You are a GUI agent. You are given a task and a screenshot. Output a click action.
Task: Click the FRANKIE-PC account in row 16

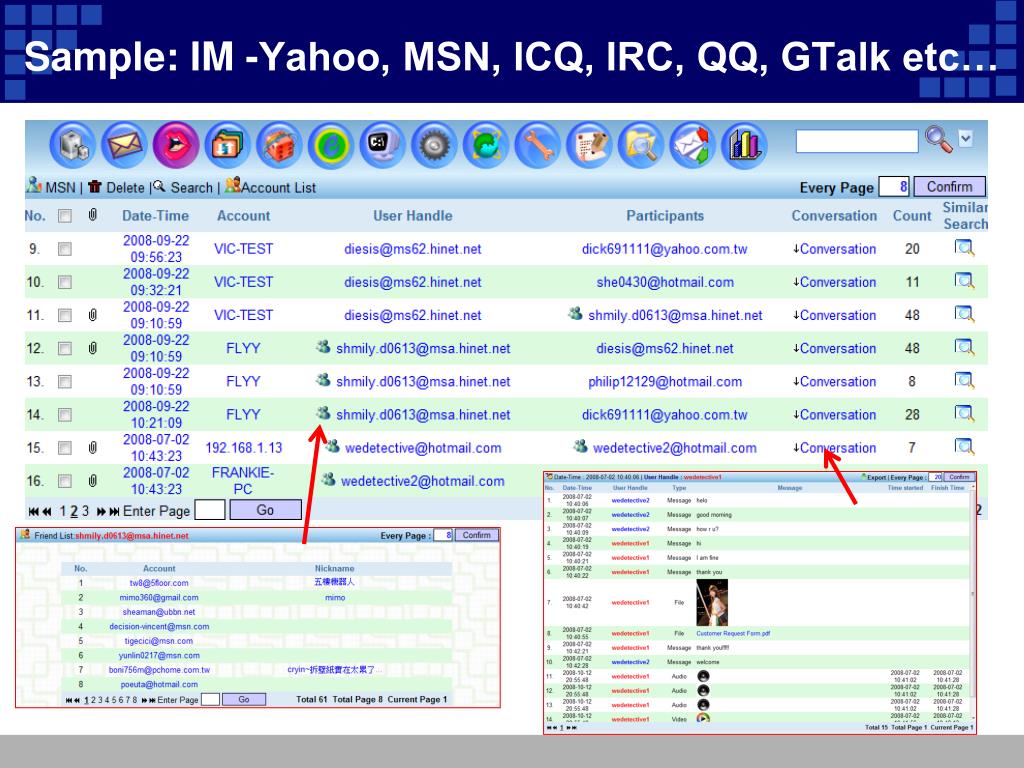[x=243, y=481]
